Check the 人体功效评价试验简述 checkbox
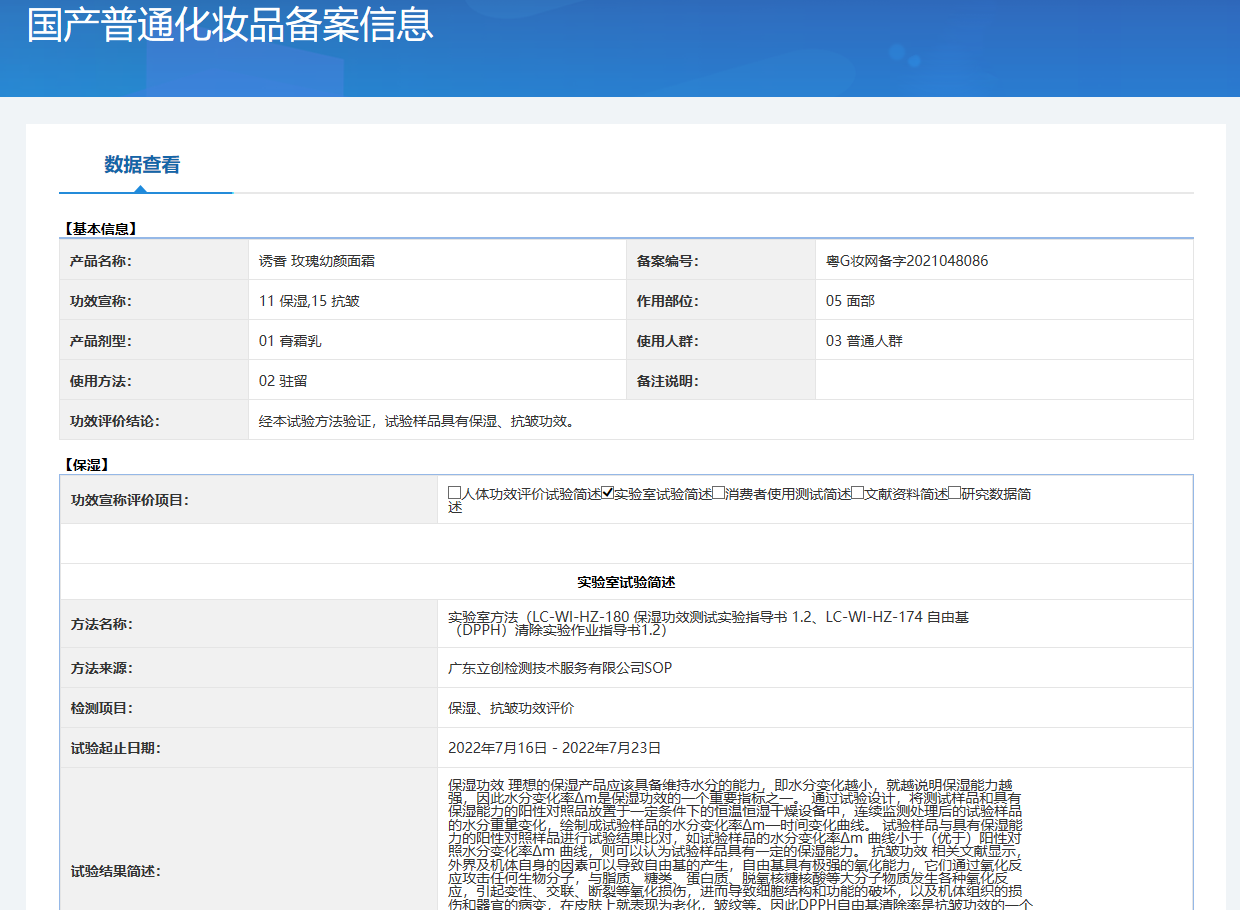 (454, 493)
